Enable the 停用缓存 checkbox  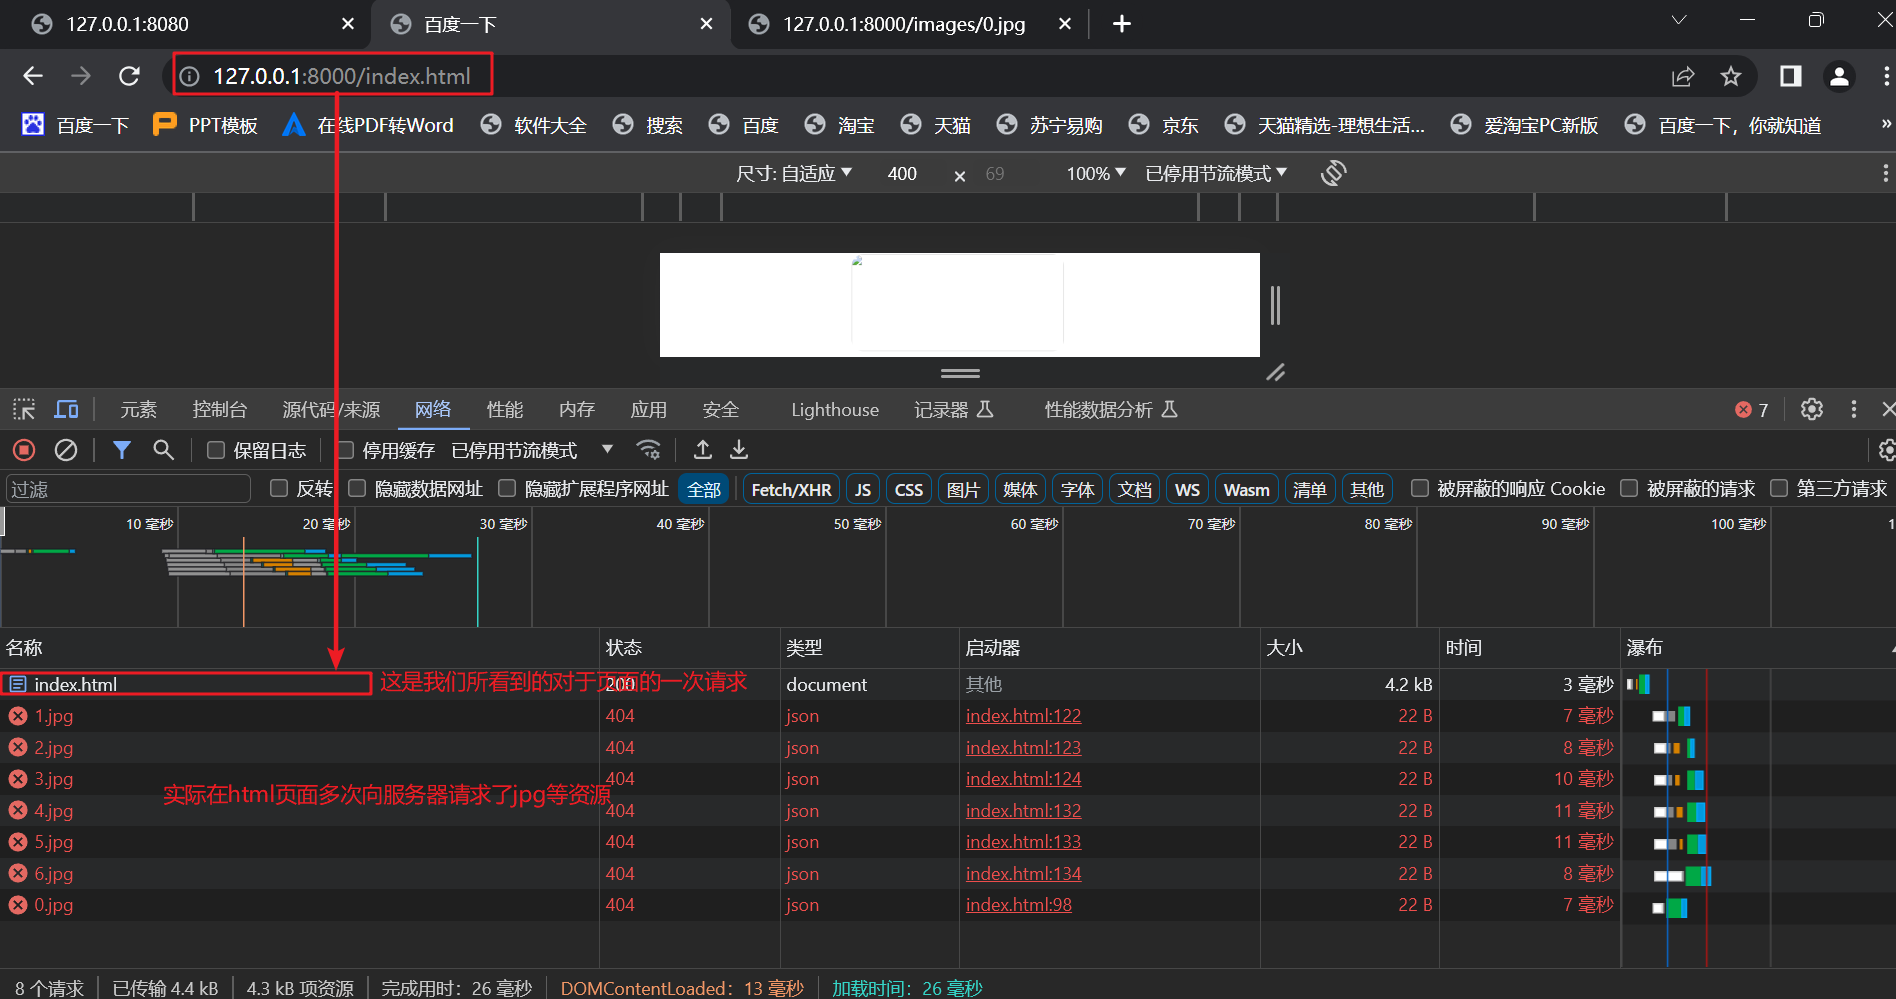pos(346,450)
